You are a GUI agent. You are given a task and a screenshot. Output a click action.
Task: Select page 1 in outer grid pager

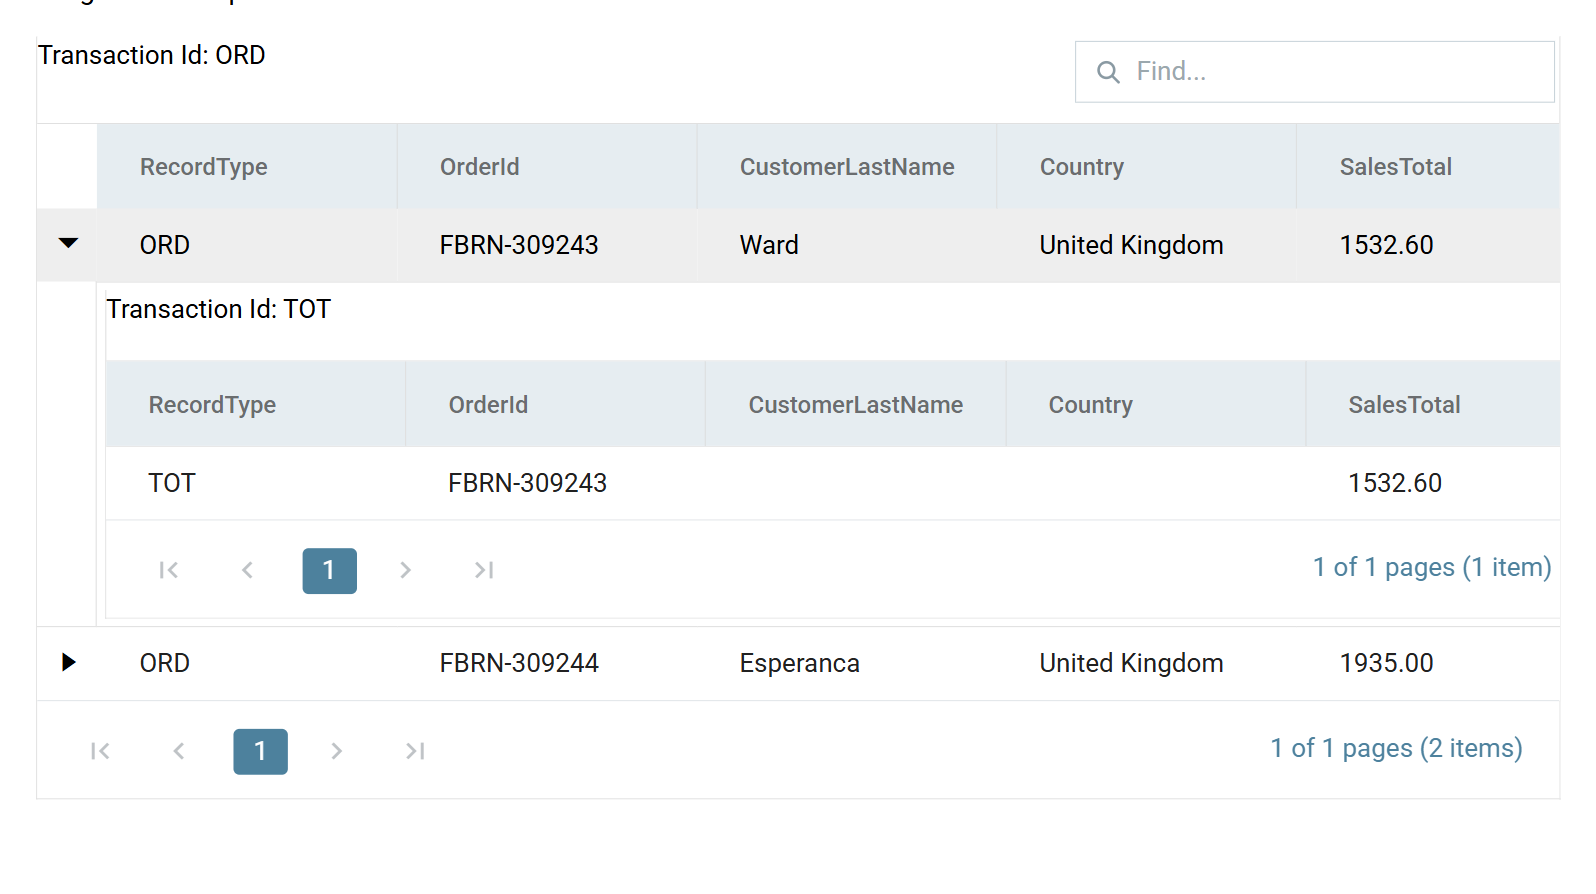click(x=261, y=752)
